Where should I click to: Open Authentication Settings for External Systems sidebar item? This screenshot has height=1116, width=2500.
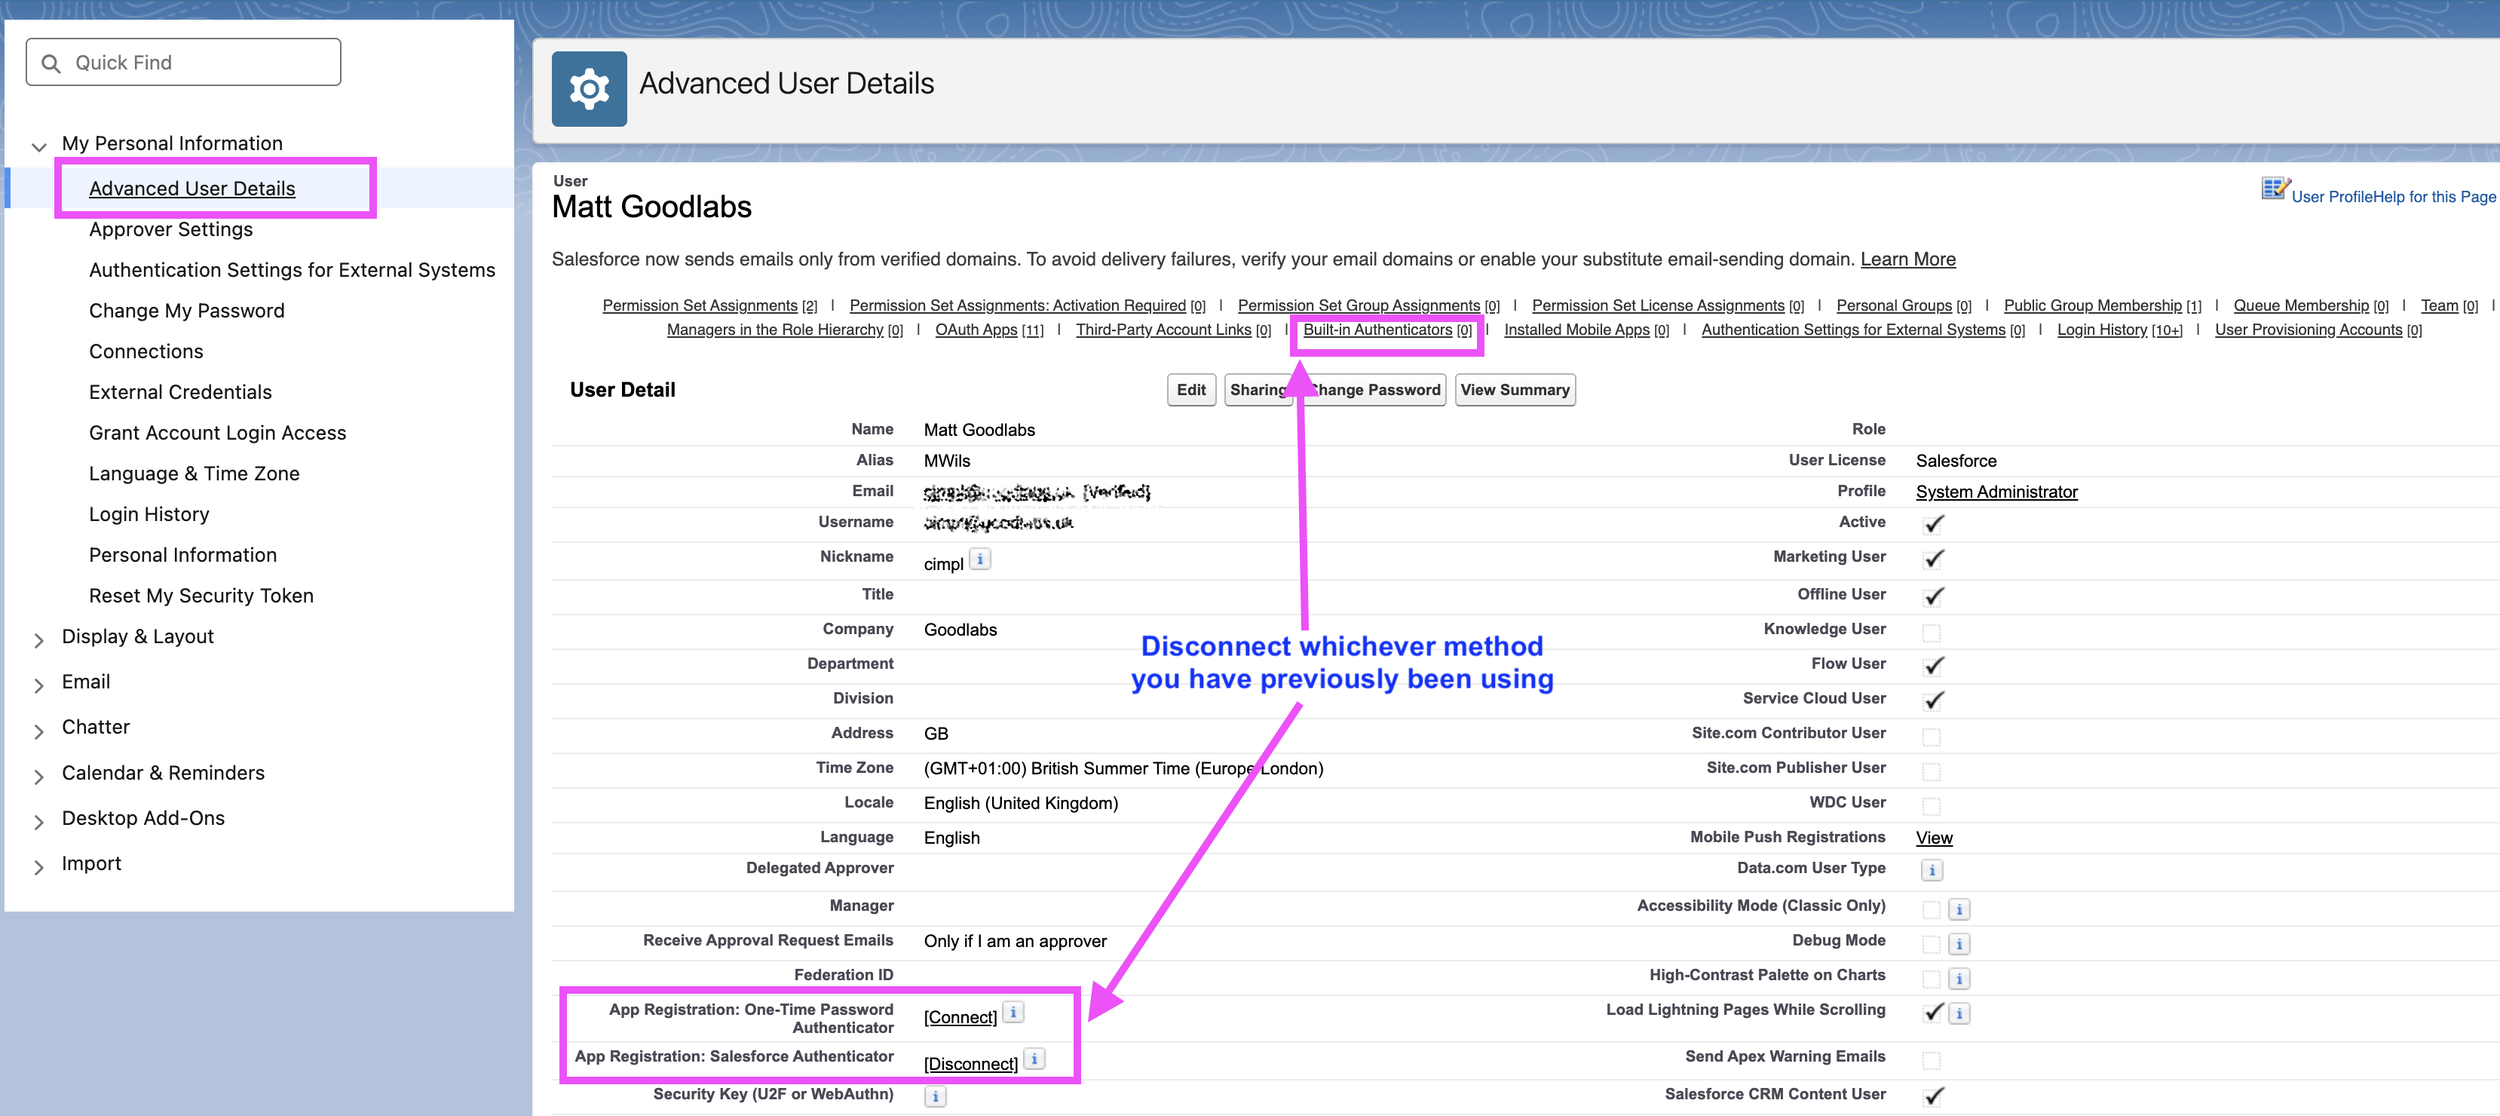[292, 270]
